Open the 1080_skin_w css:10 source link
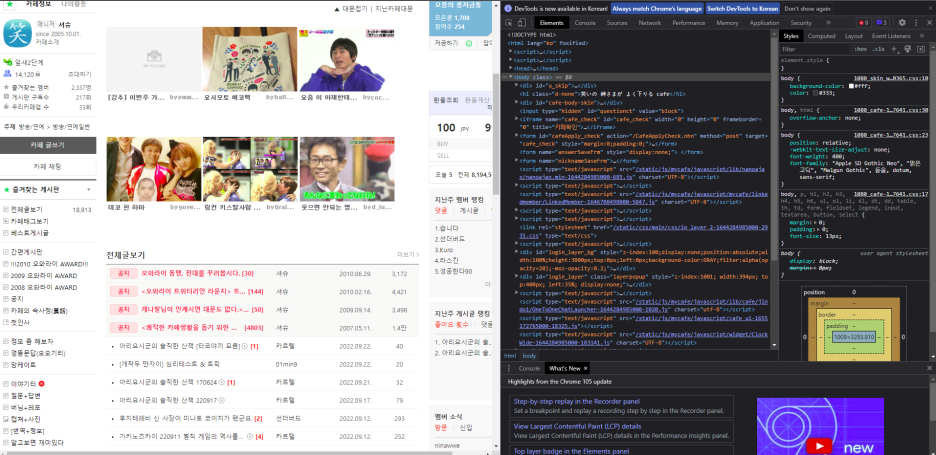936x455 pixels. click(x=891, y=78)
